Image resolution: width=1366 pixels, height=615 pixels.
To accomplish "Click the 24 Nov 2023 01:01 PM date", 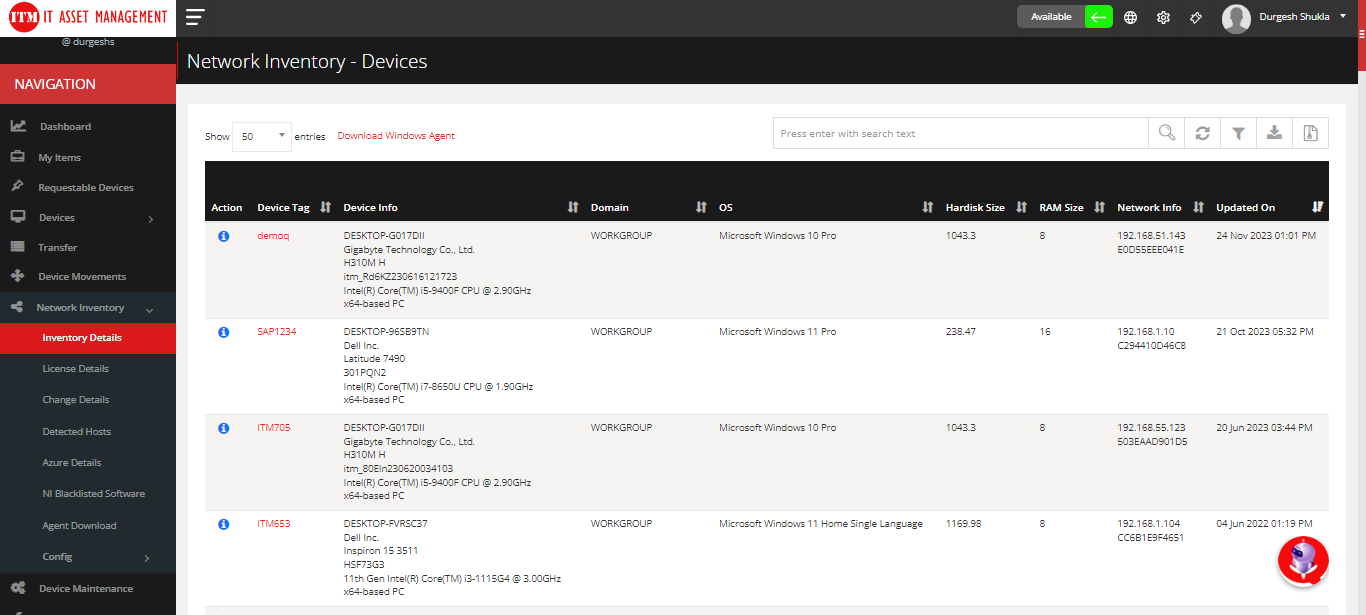I will (1266, 236).
